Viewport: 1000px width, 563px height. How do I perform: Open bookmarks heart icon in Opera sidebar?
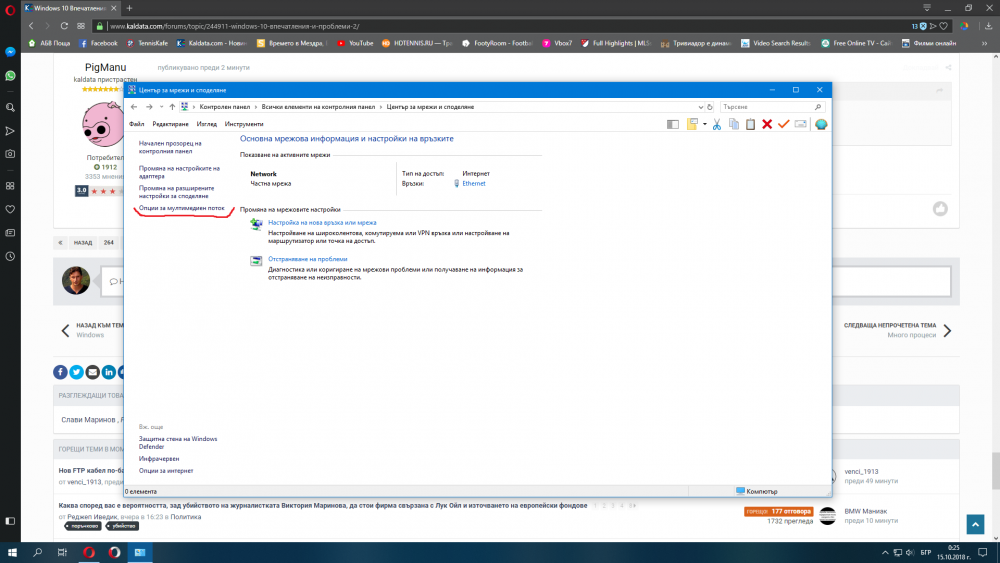tap(10, 209)
